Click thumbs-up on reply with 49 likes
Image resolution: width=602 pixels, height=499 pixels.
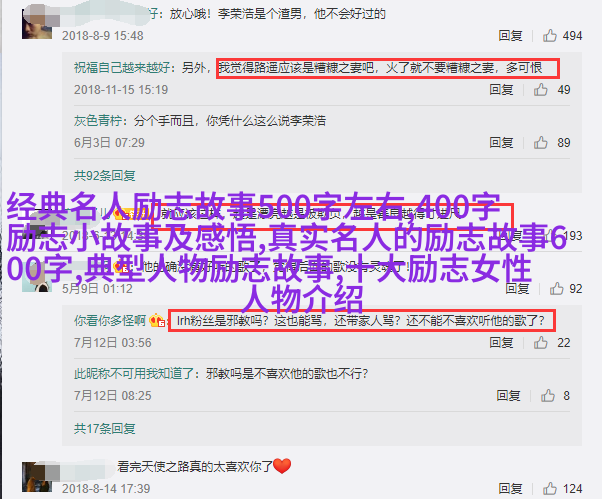pyautogui.click(x=540, y=89)
